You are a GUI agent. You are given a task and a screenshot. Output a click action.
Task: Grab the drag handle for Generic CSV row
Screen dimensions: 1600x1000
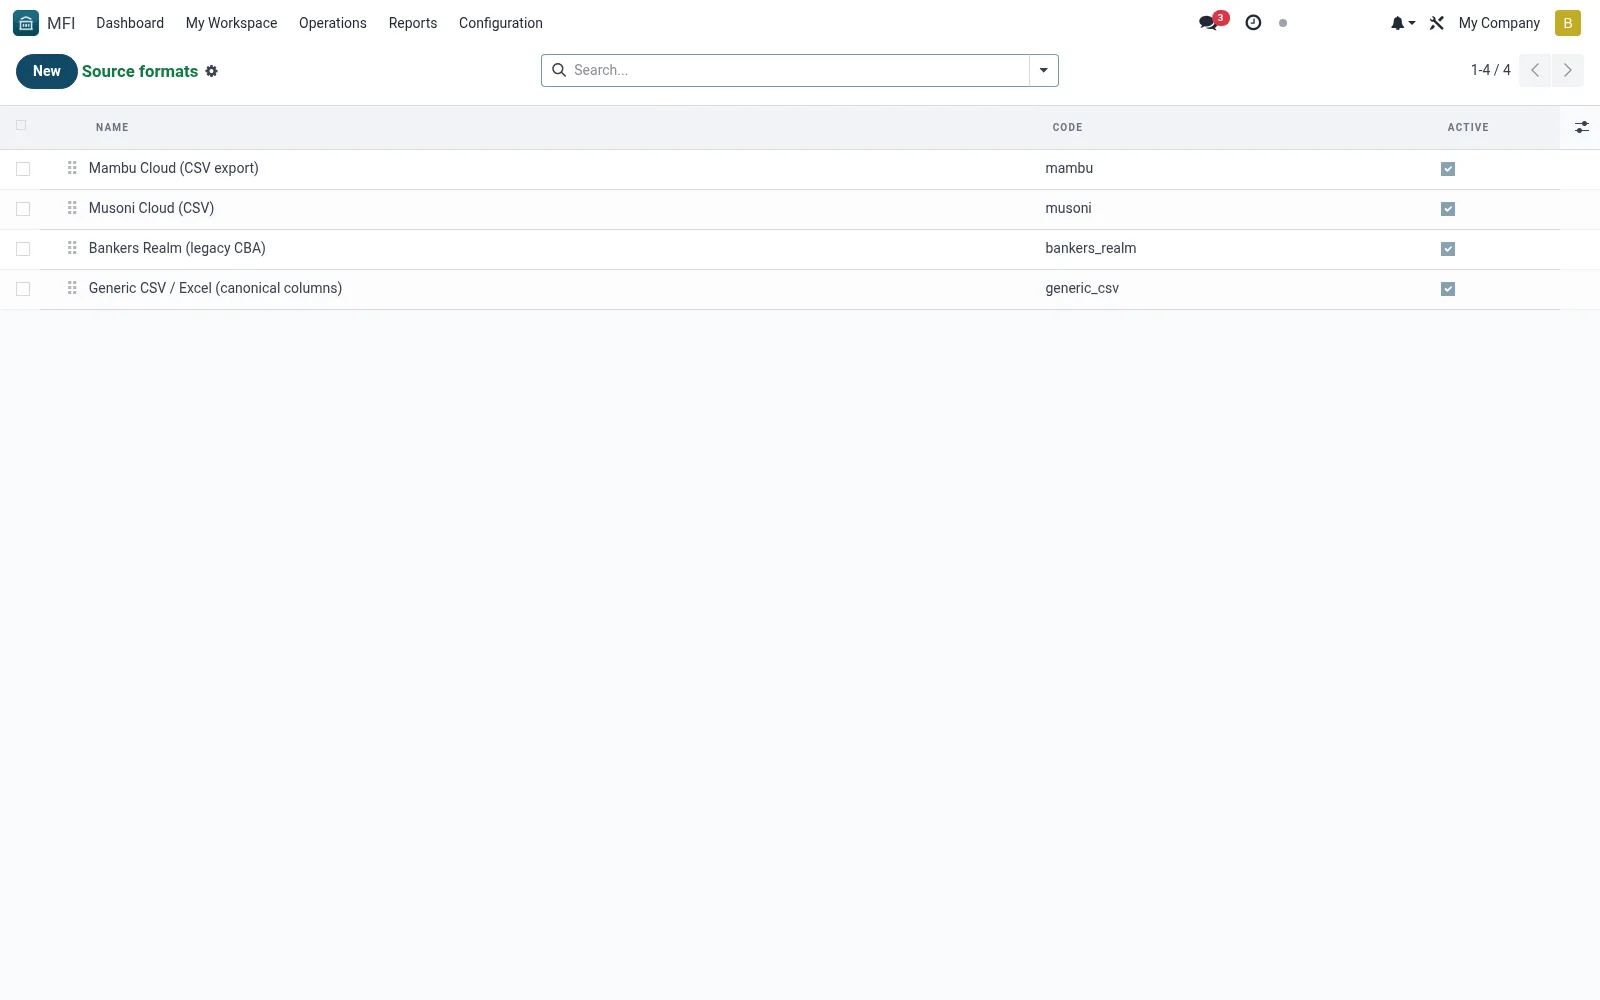72,288
